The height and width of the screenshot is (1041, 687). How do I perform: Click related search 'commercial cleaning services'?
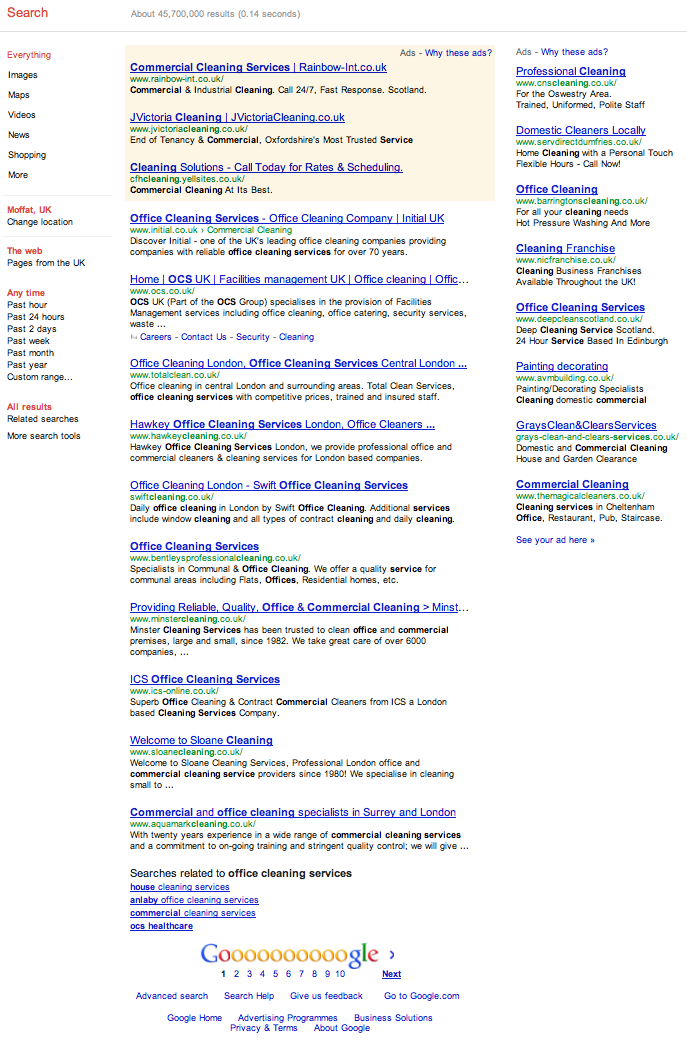[192, 914]
